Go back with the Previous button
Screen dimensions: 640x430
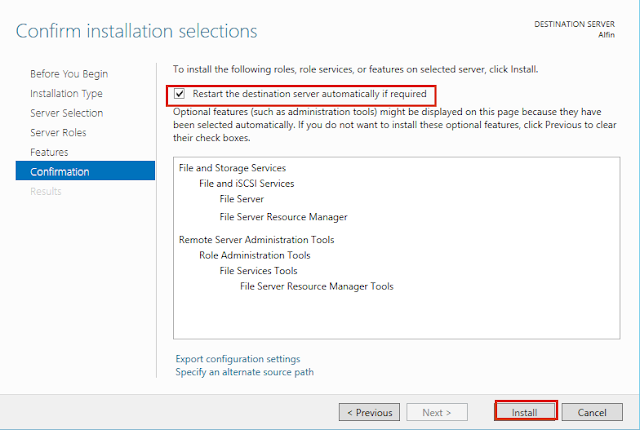coord(370,412)
